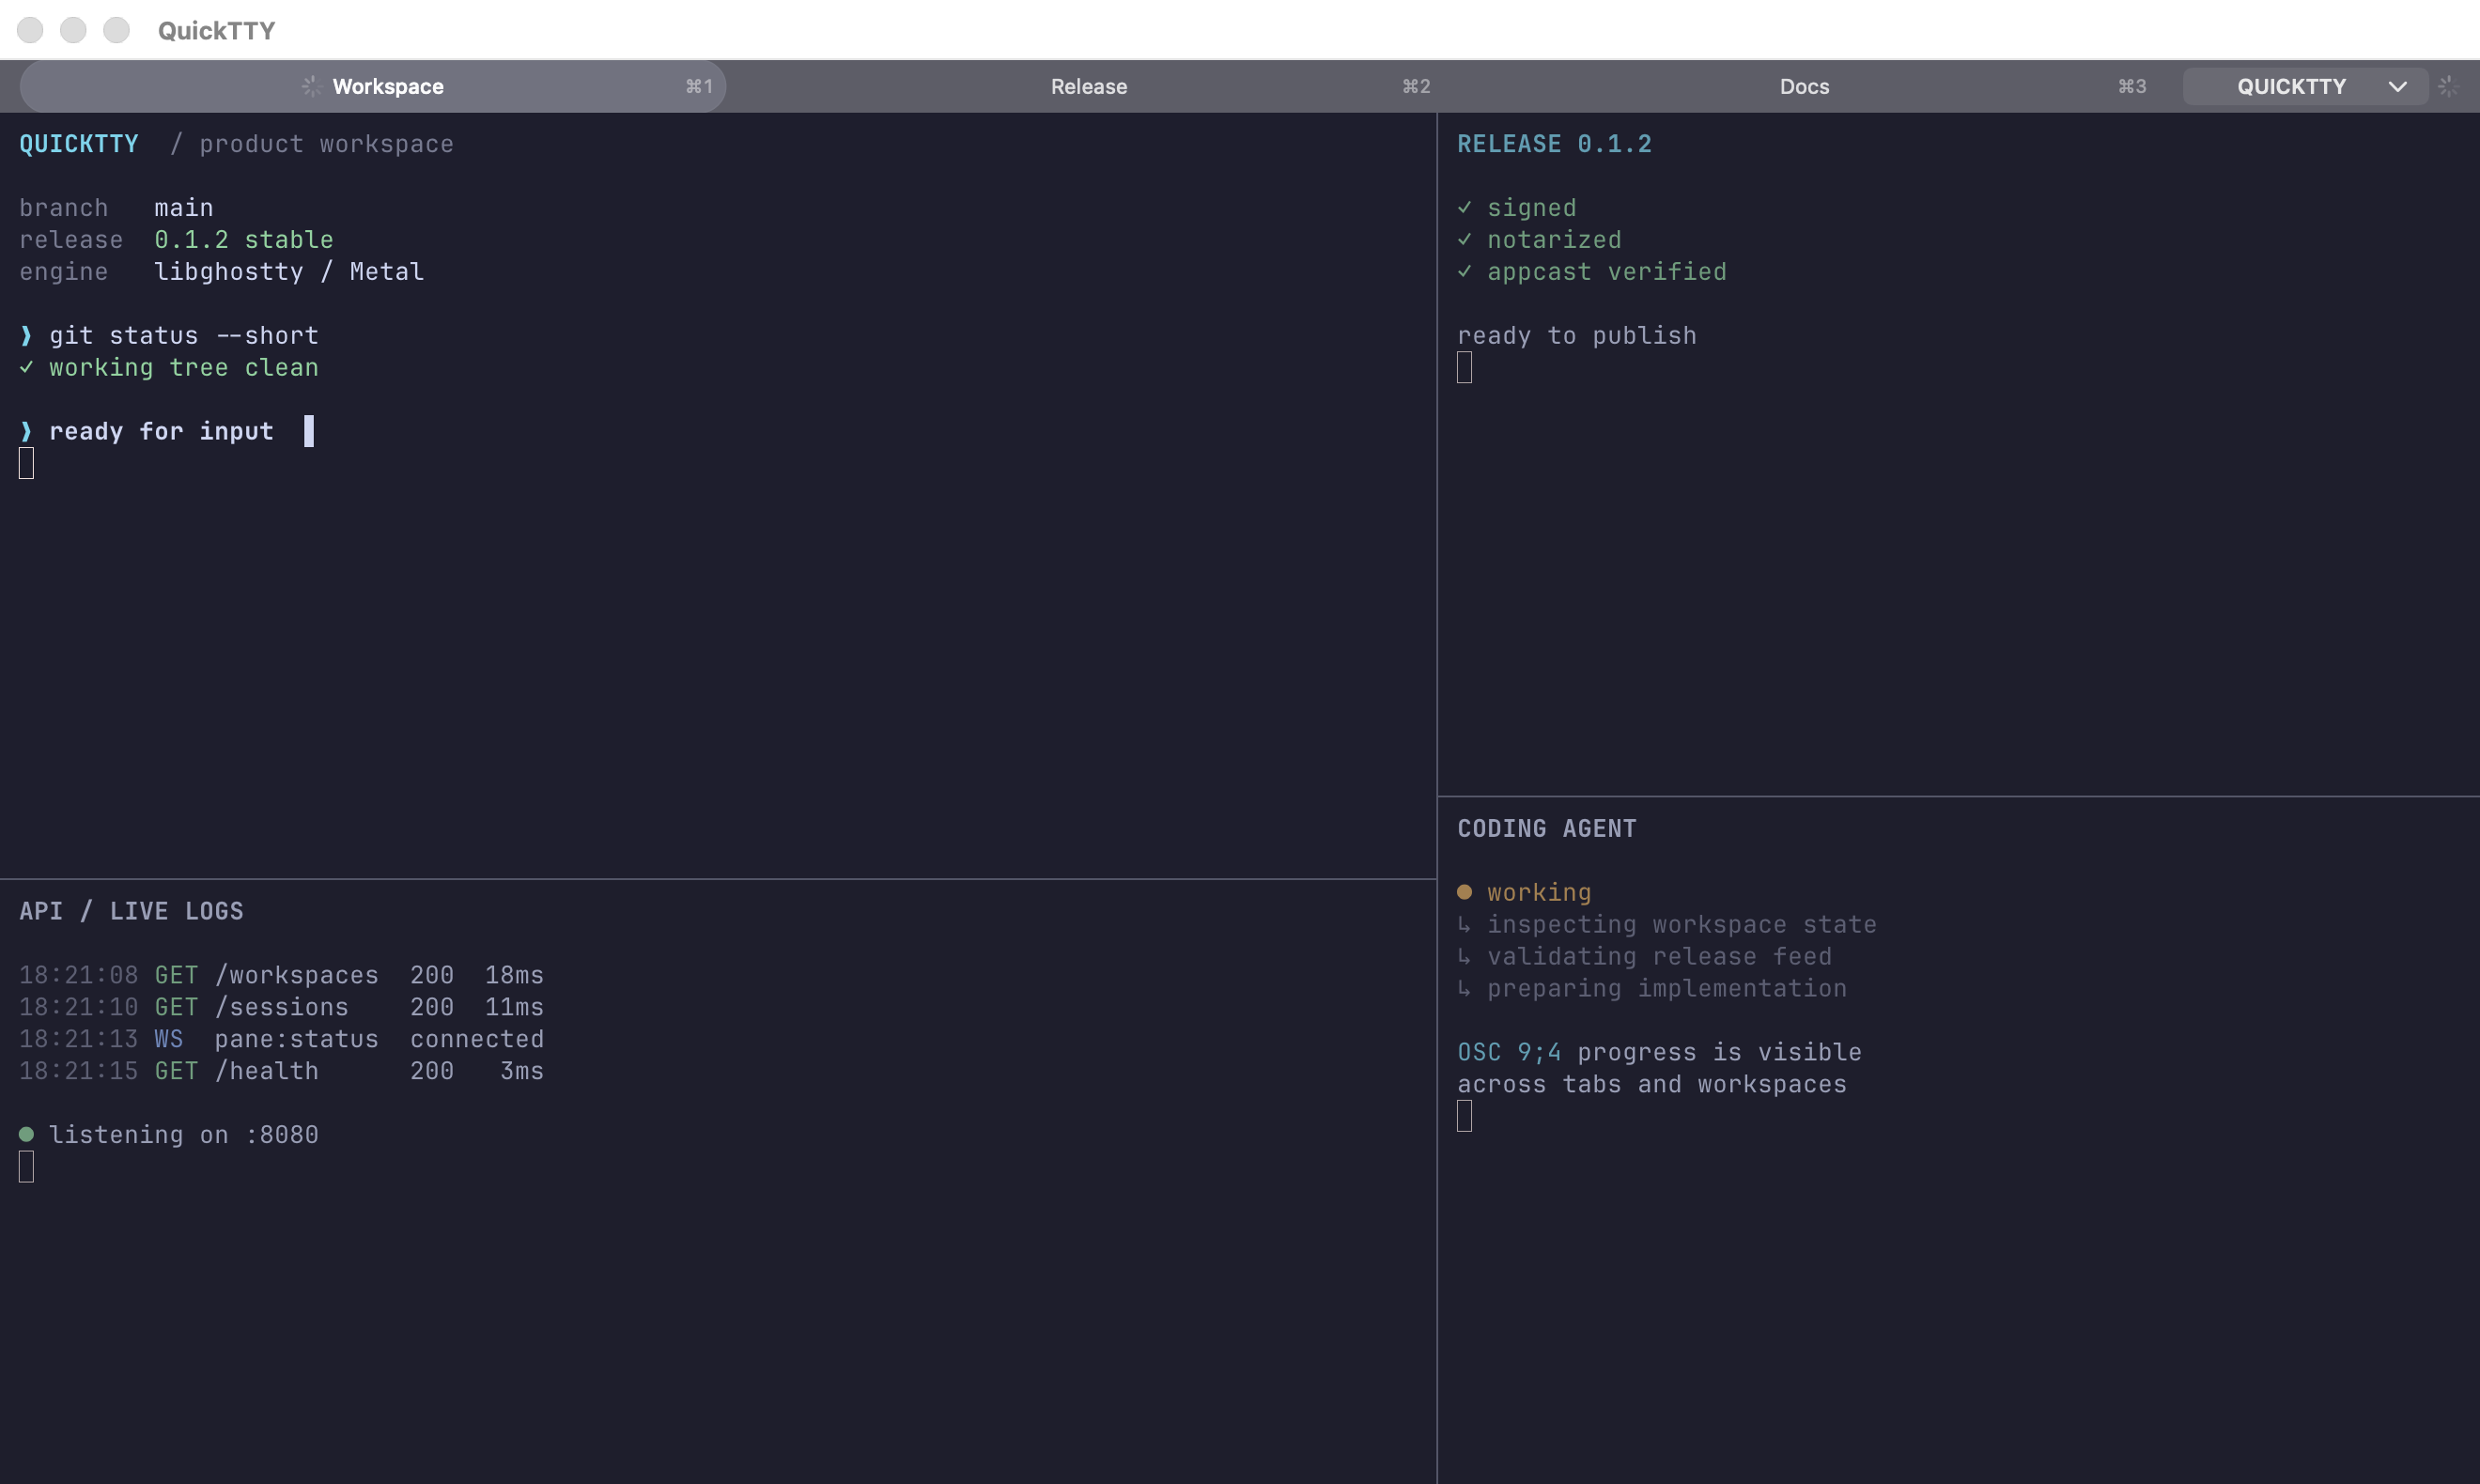This screenshot has height=1484, width=2480.
Task: Click the hollow cursor in Coding Agent pane
Action: (1464, 1115)
